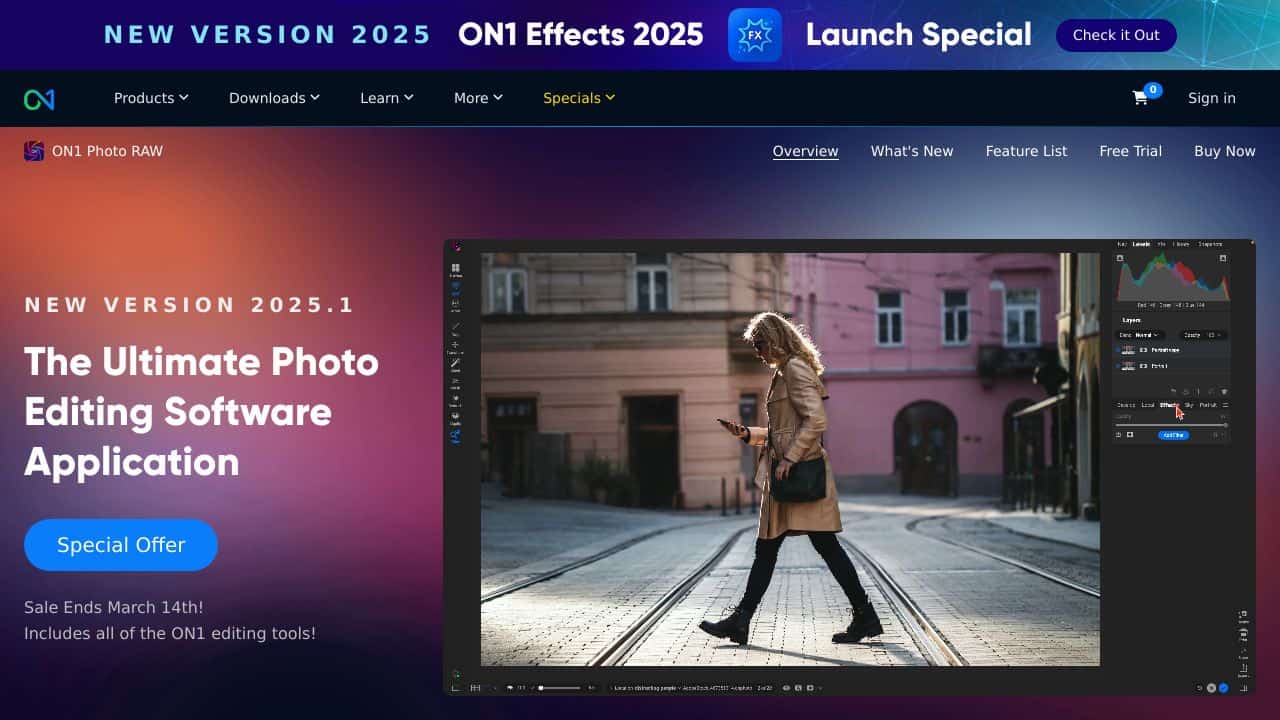Click the eye preview icon in bottom bar

[x=786, y=688]
